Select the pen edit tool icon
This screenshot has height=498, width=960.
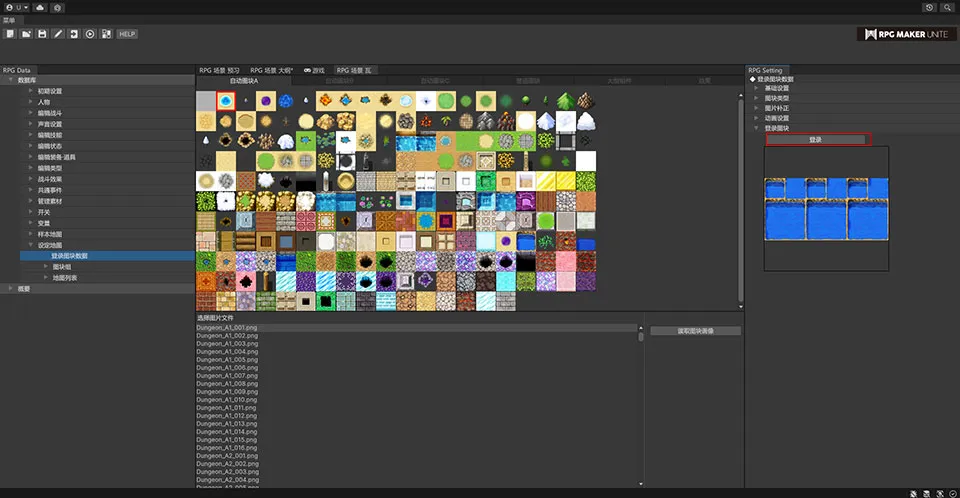[58, 34]
